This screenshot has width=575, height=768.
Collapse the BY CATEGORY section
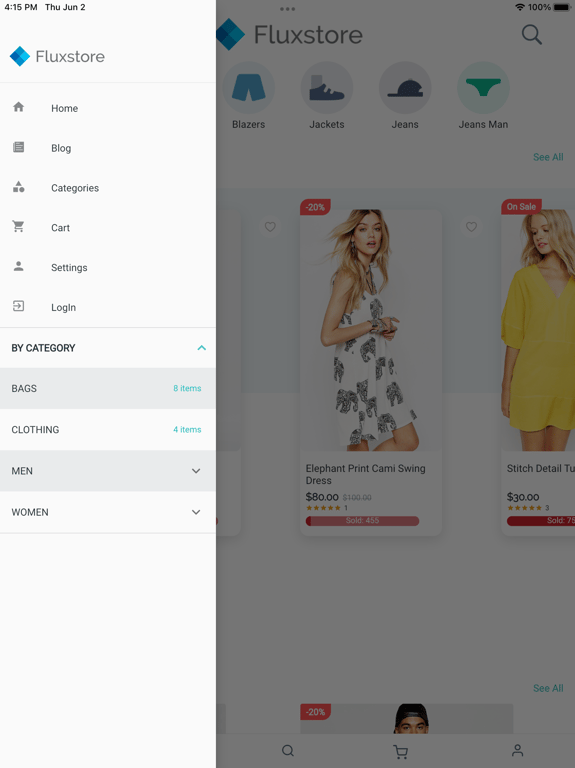coord(201,348)
